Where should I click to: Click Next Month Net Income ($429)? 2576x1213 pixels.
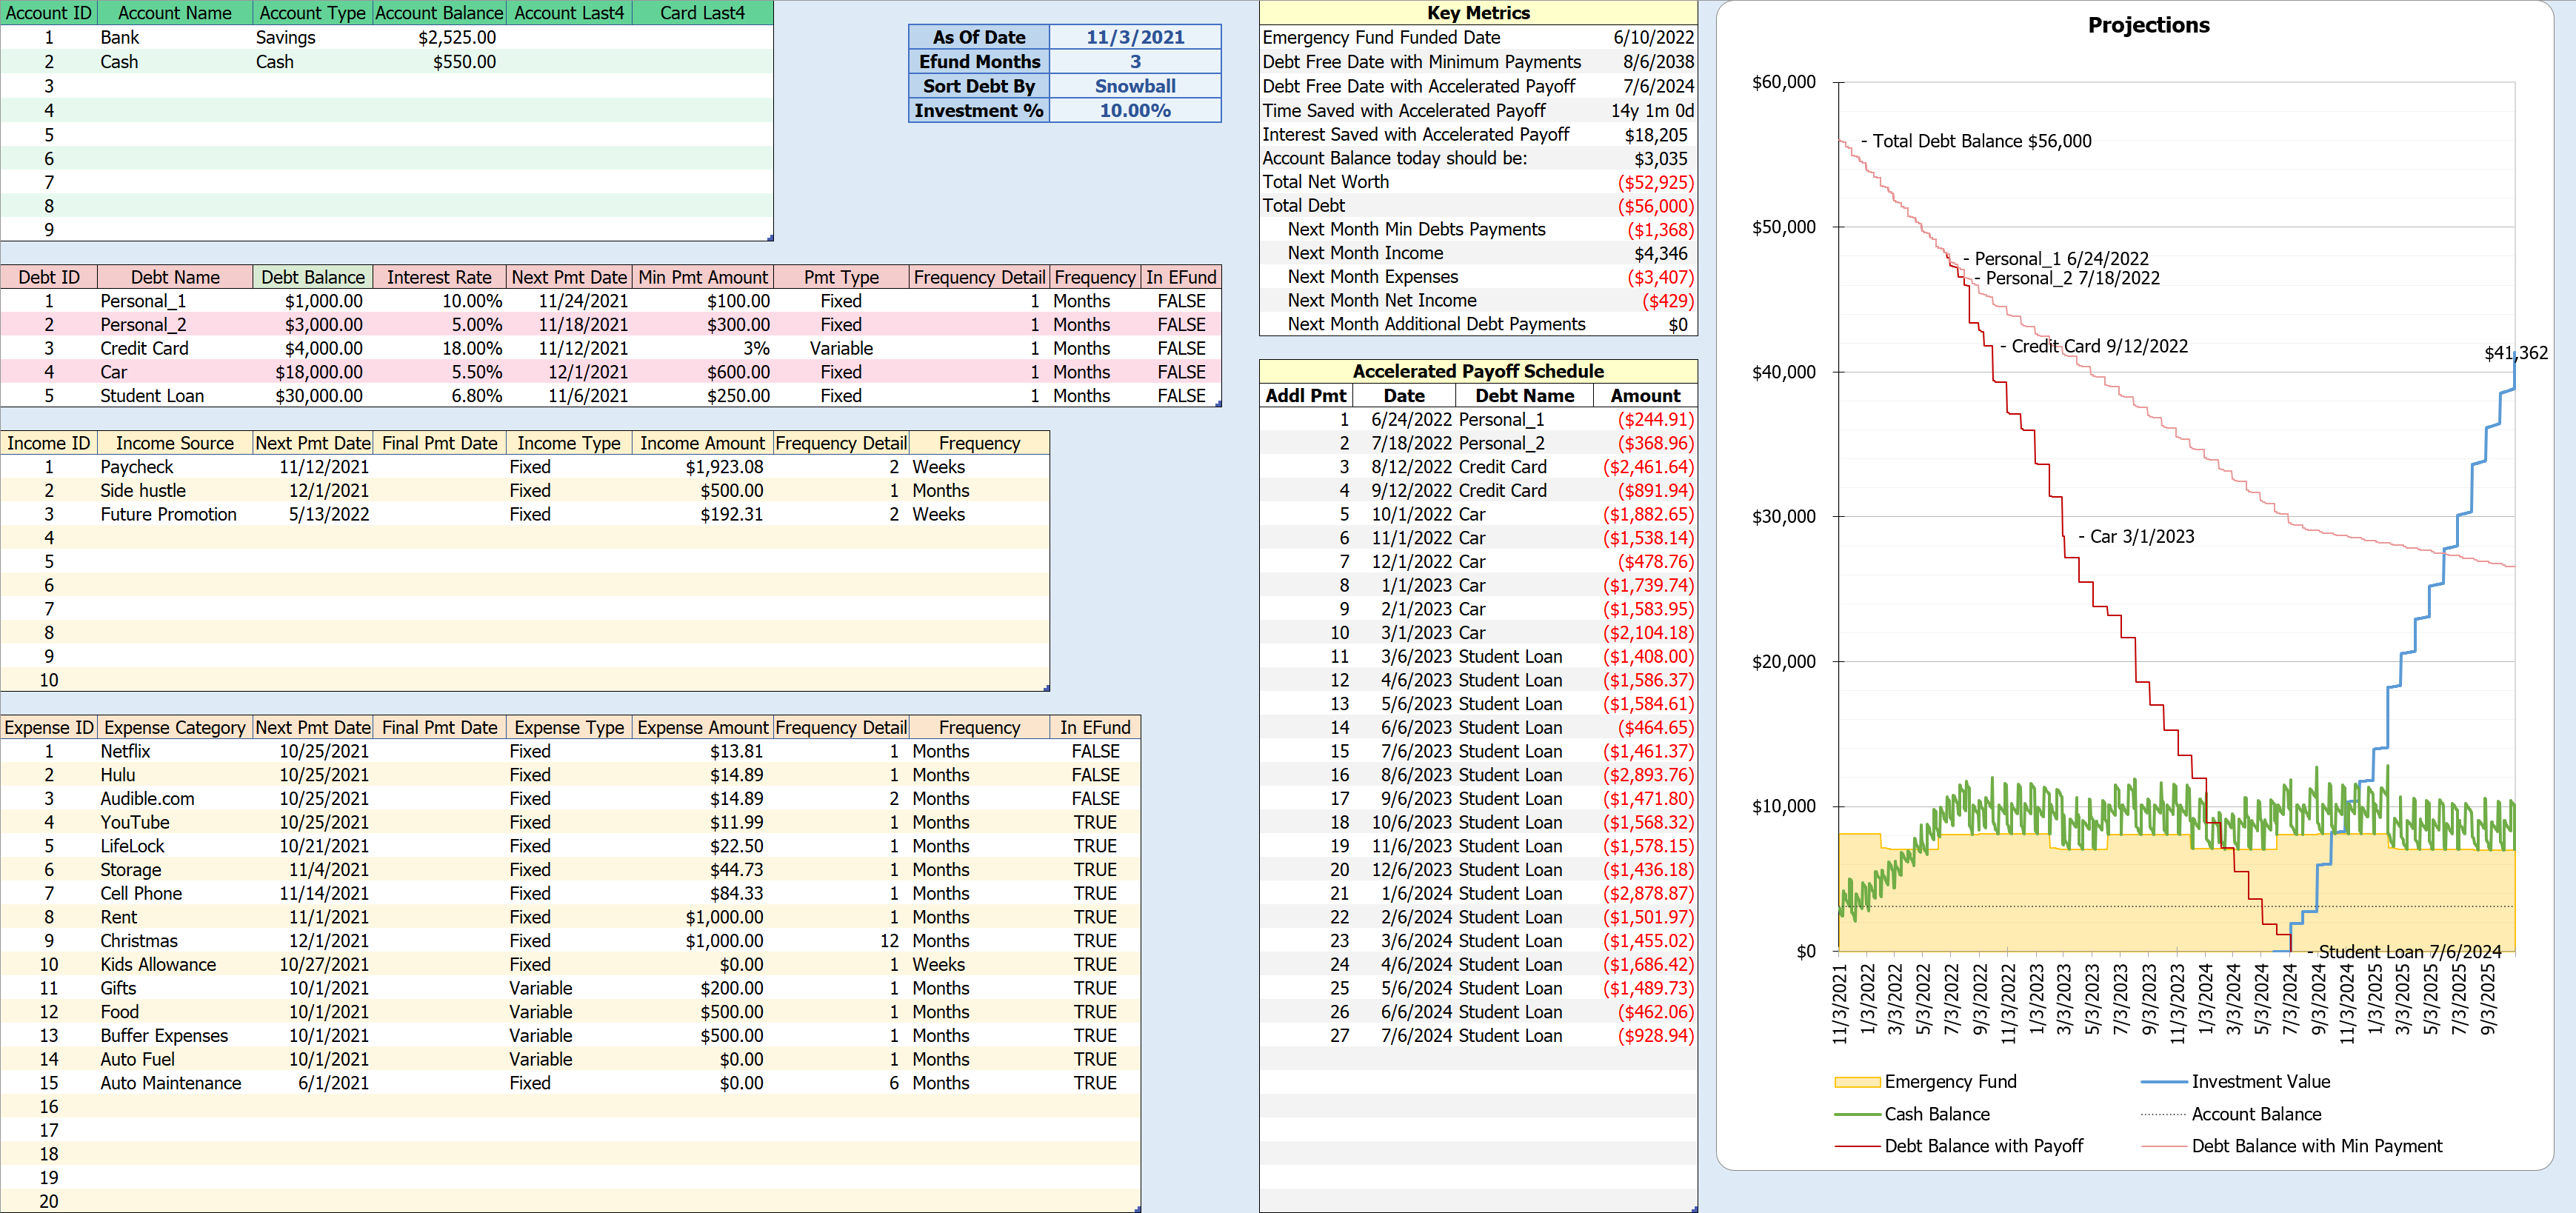coord(1667,300)
